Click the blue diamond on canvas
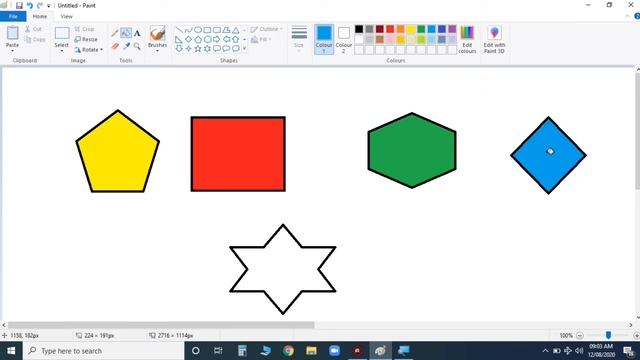 click(x=549, y=155)
